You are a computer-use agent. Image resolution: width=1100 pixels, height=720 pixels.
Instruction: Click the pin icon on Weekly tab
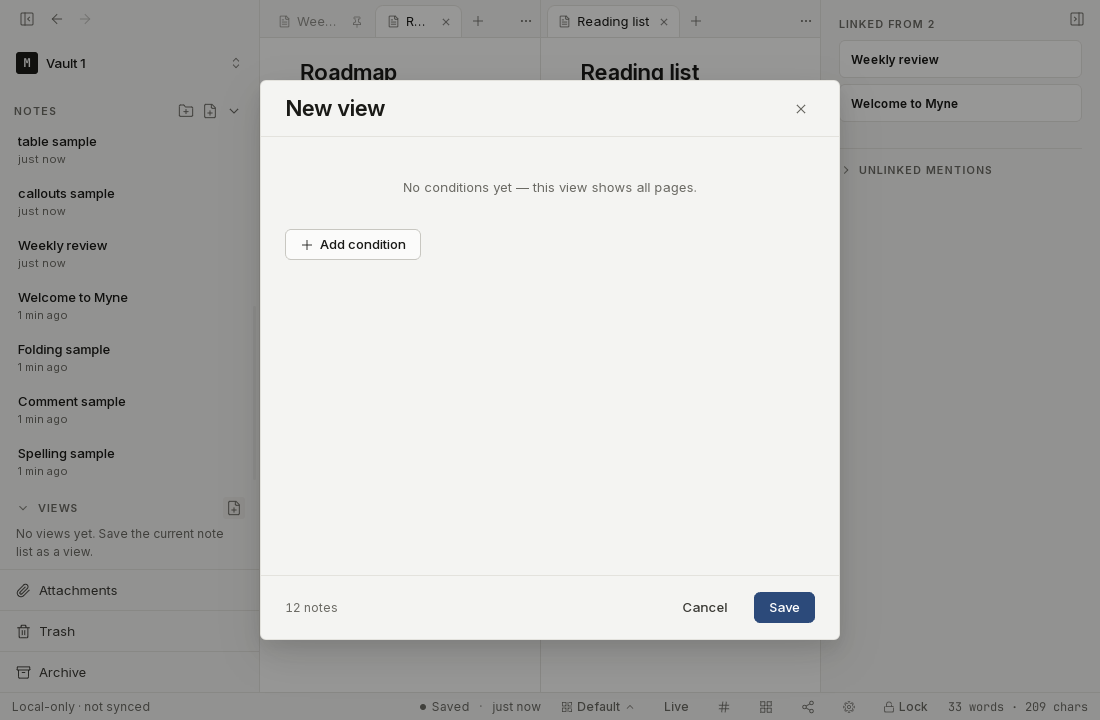357,22
